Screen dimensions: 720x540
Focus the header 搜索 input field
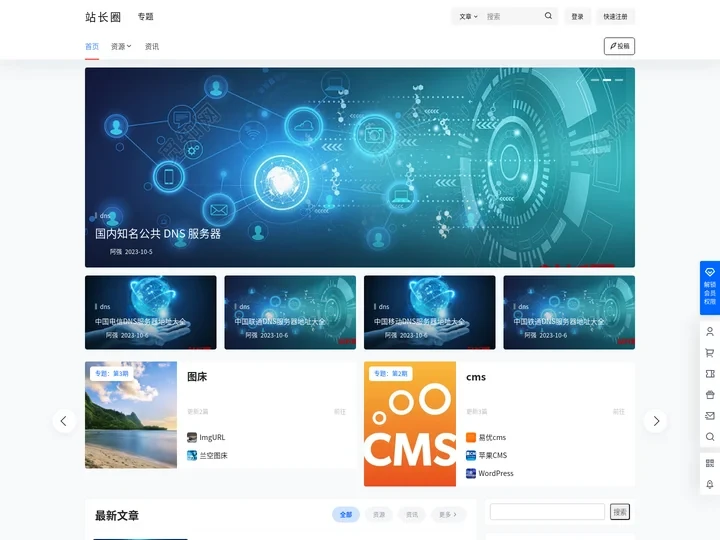(512, 17)
